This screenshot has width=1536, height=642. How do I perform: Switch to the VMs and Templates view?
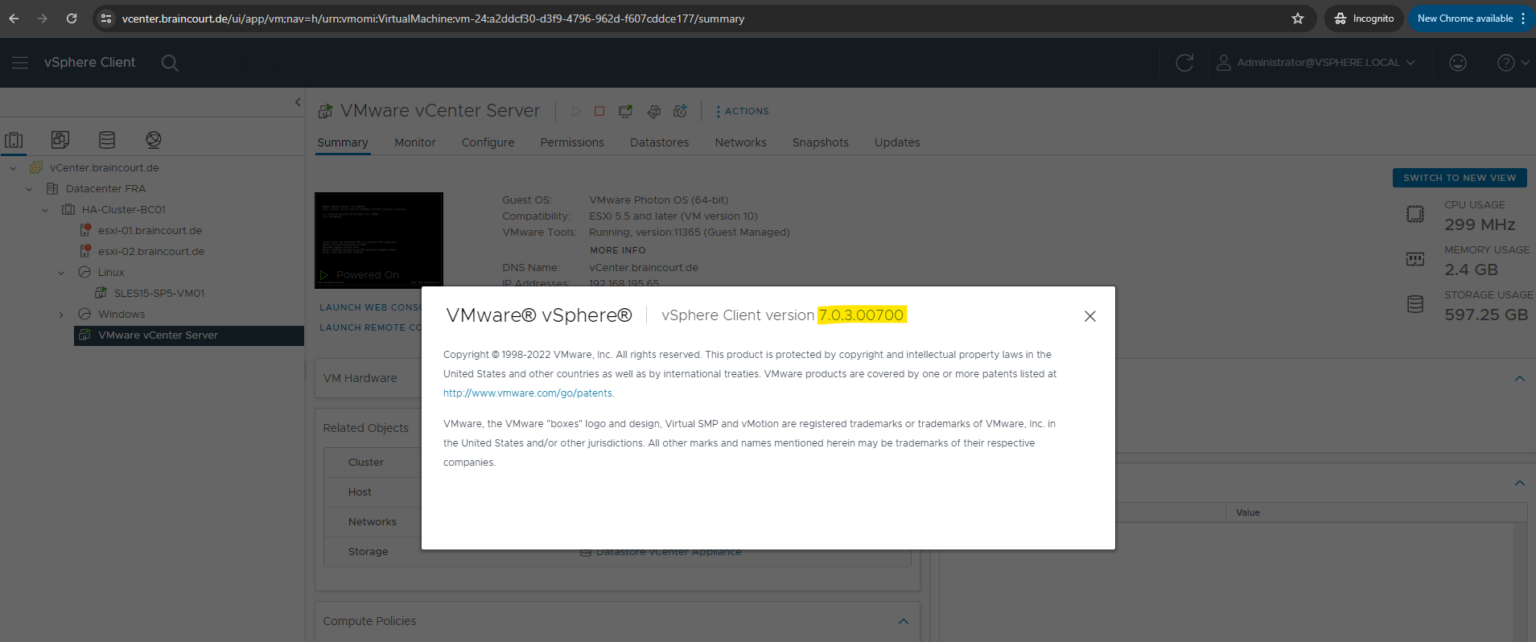tap(60, 139)
